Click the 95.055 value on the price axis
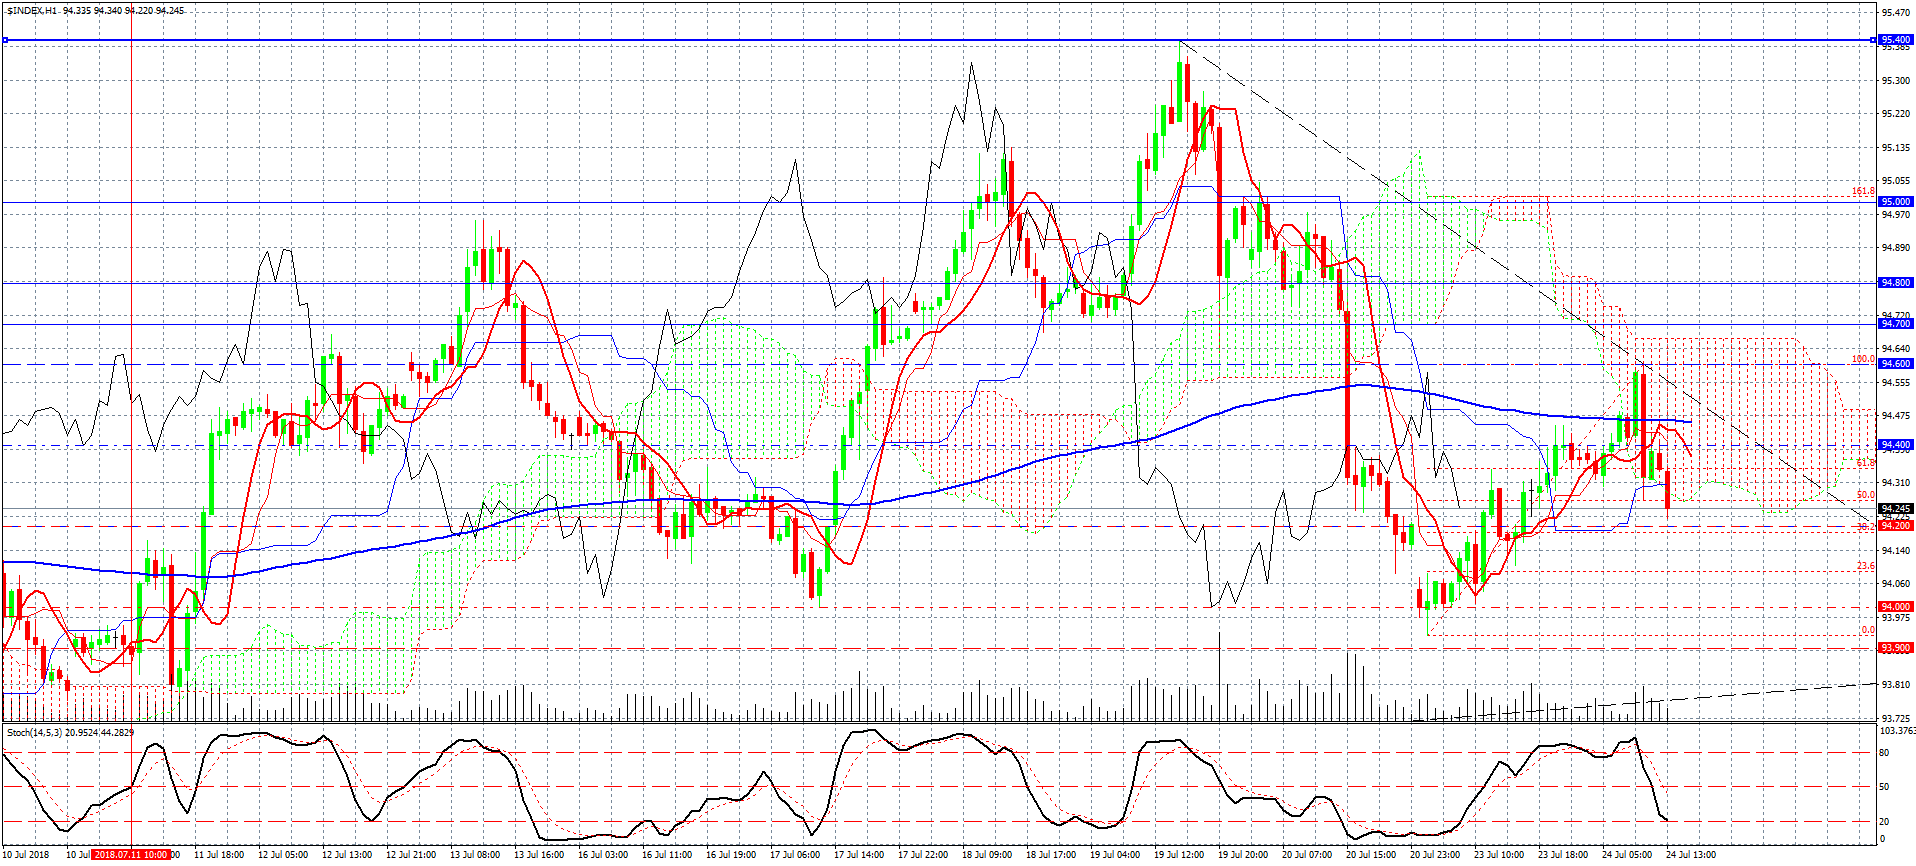1916x866 pixels. point(1895,181)
